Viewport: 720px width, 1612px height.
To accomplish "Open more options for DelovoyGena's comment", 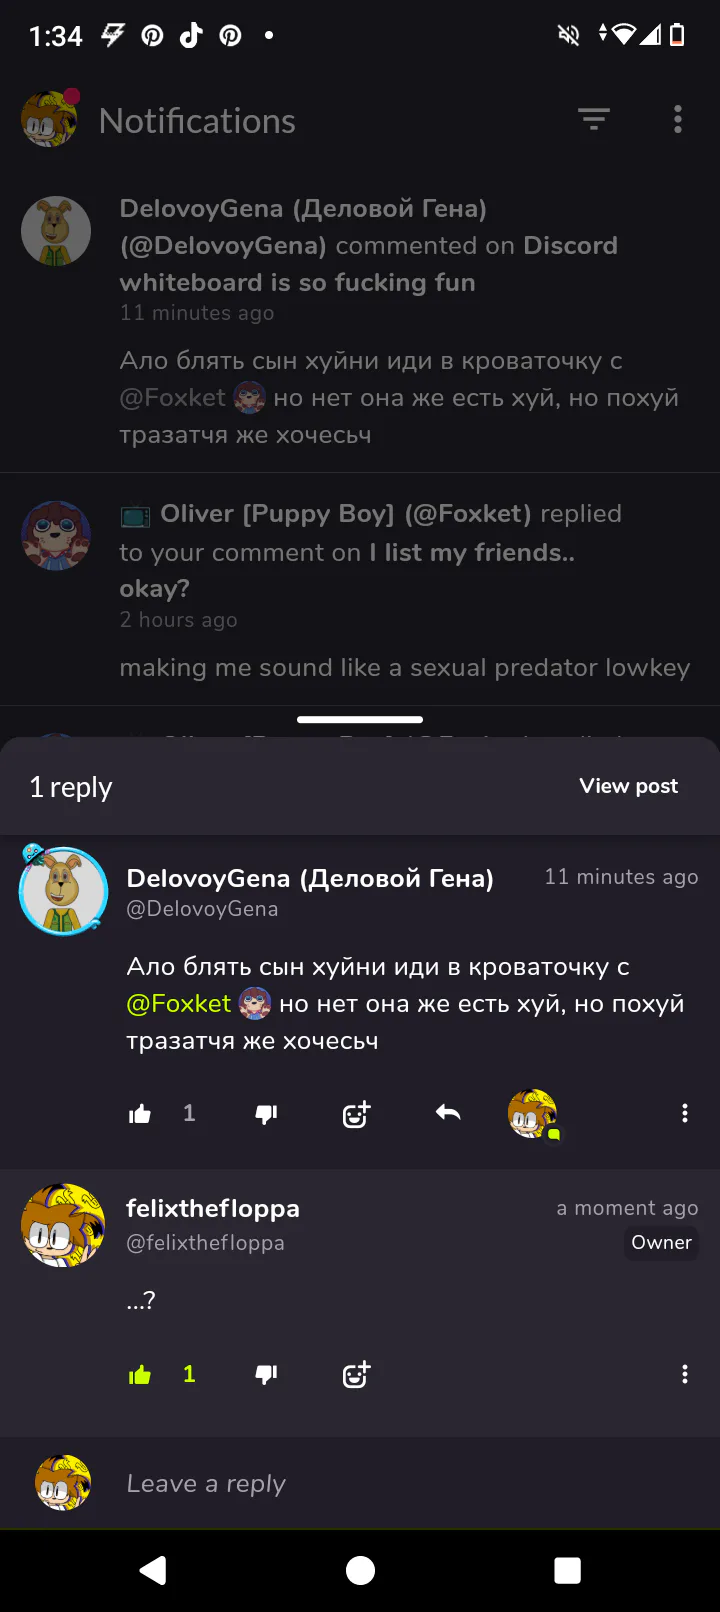I will click(x=684, y=1113).
